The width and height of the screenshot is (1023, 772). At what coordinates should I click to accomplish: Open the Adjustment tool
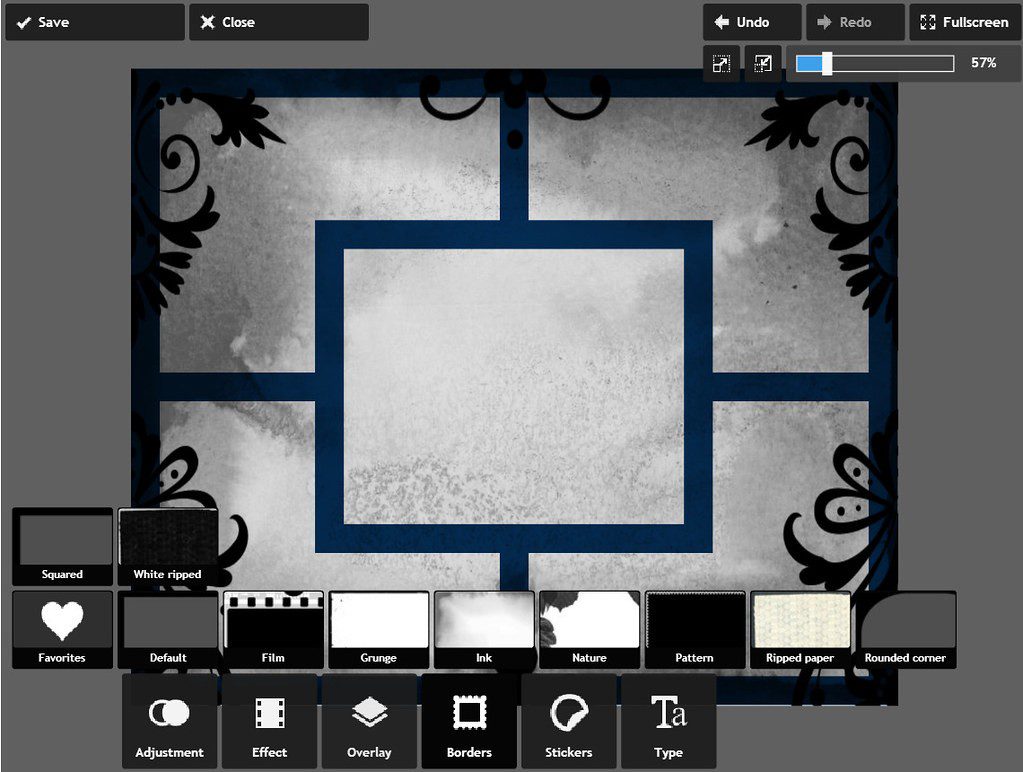click(x=170, y=721)
